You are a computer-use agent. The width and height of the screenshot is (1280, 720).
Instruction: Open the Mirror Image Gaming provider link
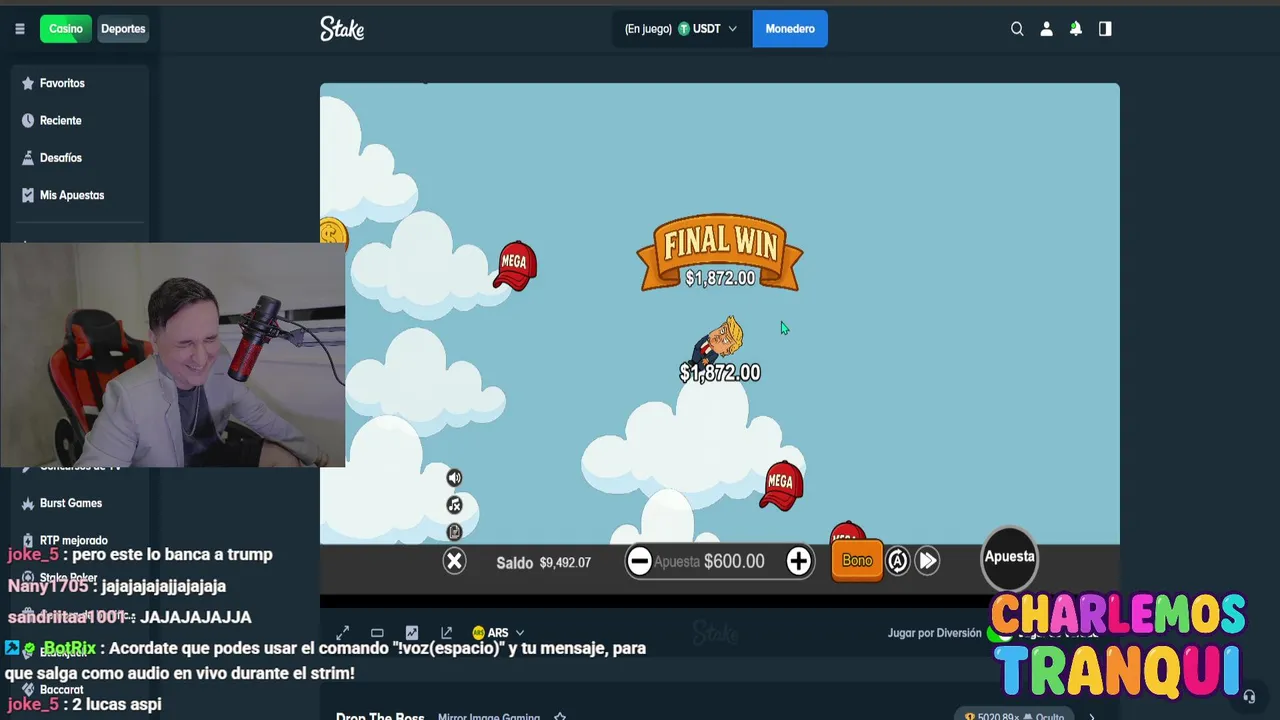click(x=488, y=716)
